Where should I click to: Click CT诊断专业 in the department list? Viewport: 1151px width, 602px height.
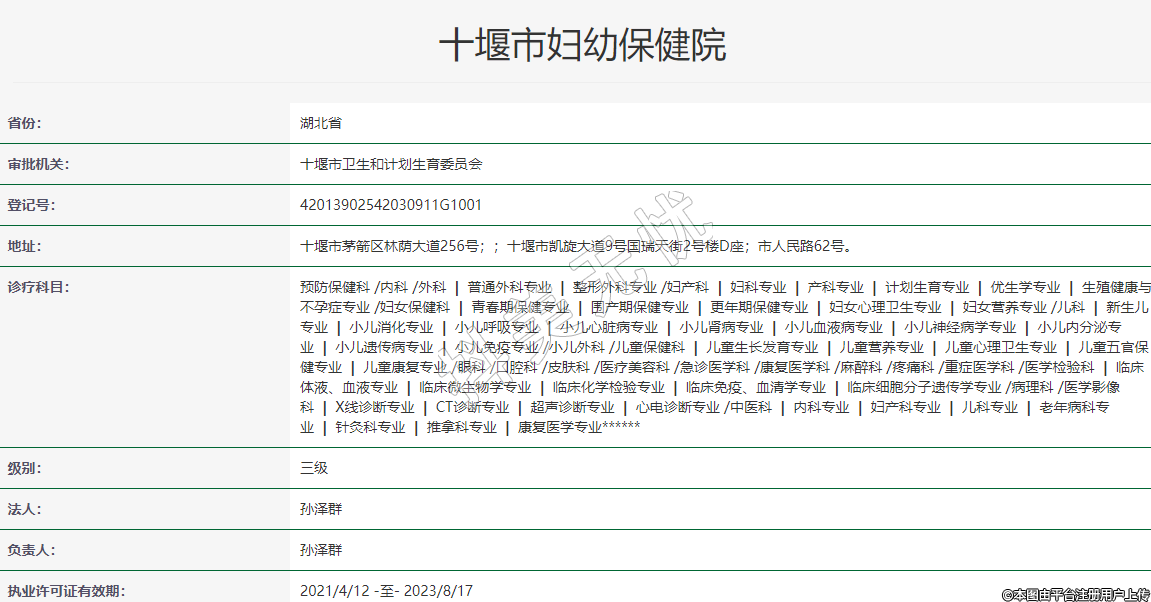click(x=472, y=407)
